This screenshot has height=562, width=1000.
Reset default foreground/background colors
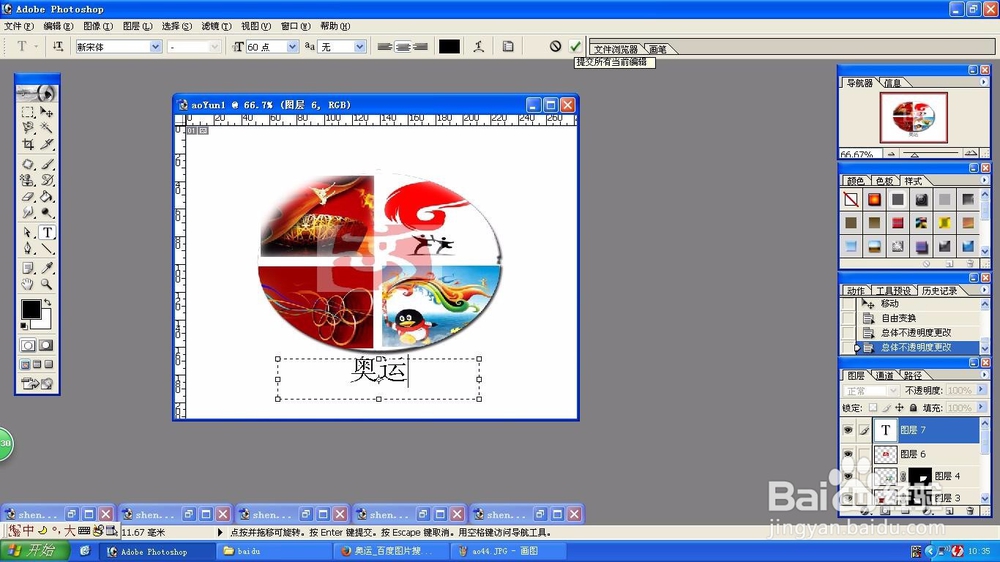point(24,326)
